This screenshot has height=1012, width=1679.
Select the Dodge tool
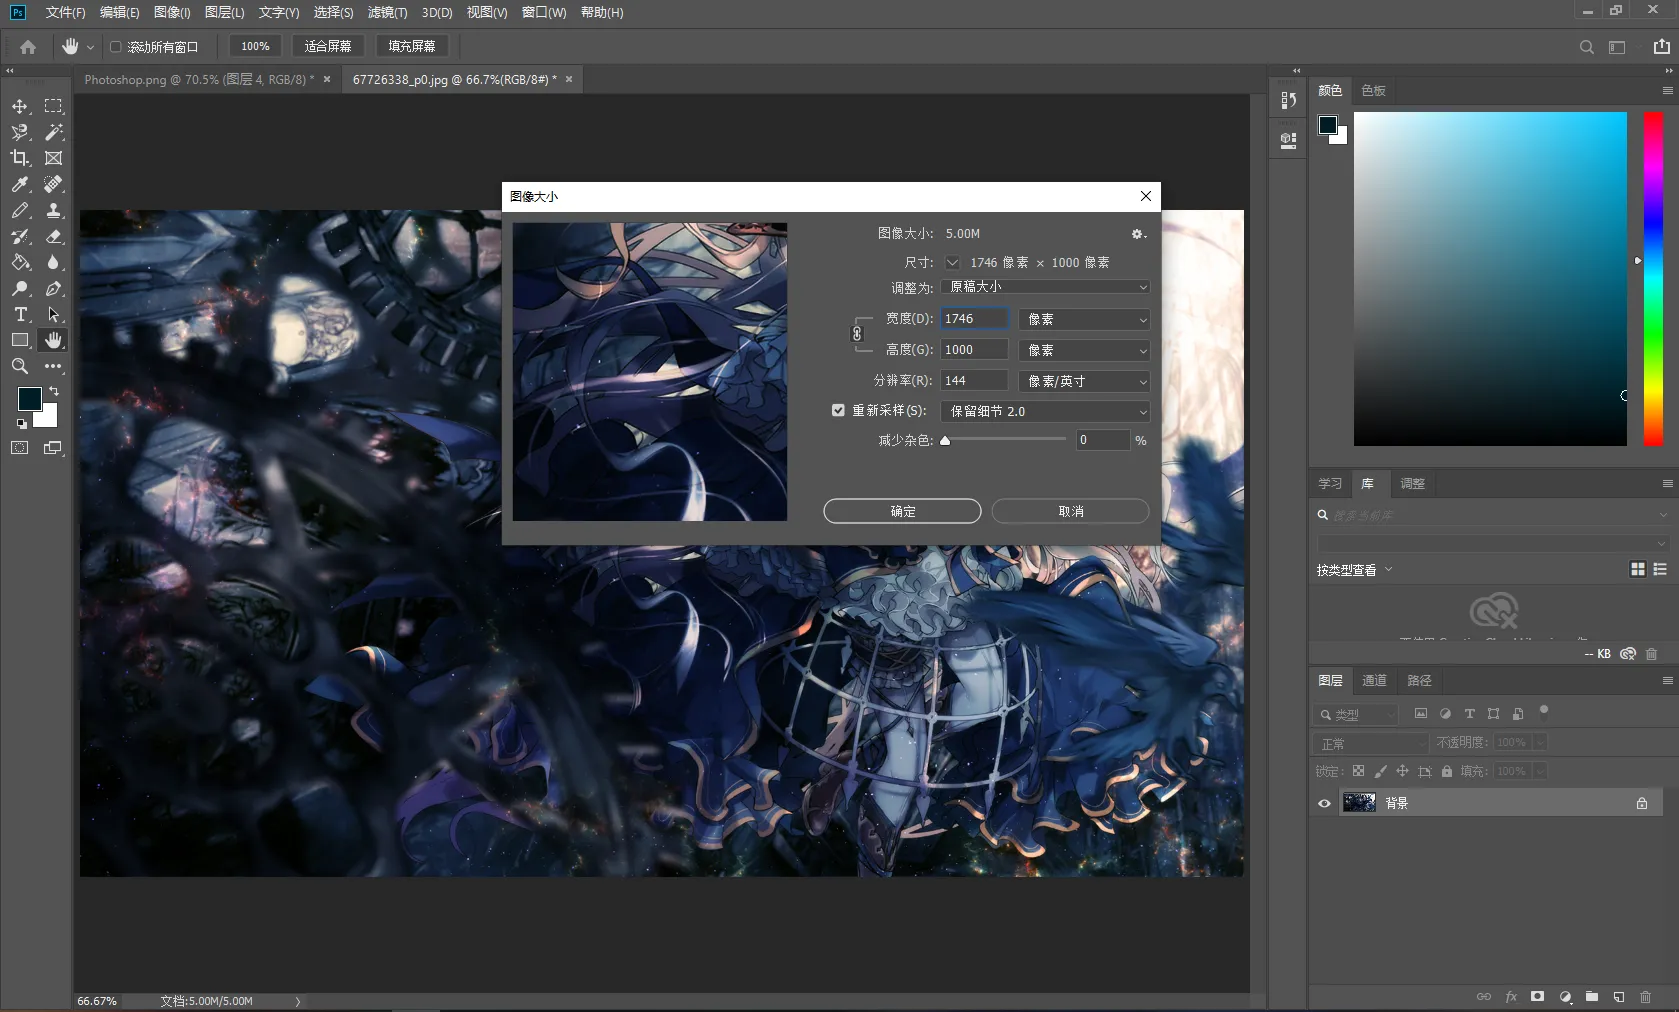[20, 288]
